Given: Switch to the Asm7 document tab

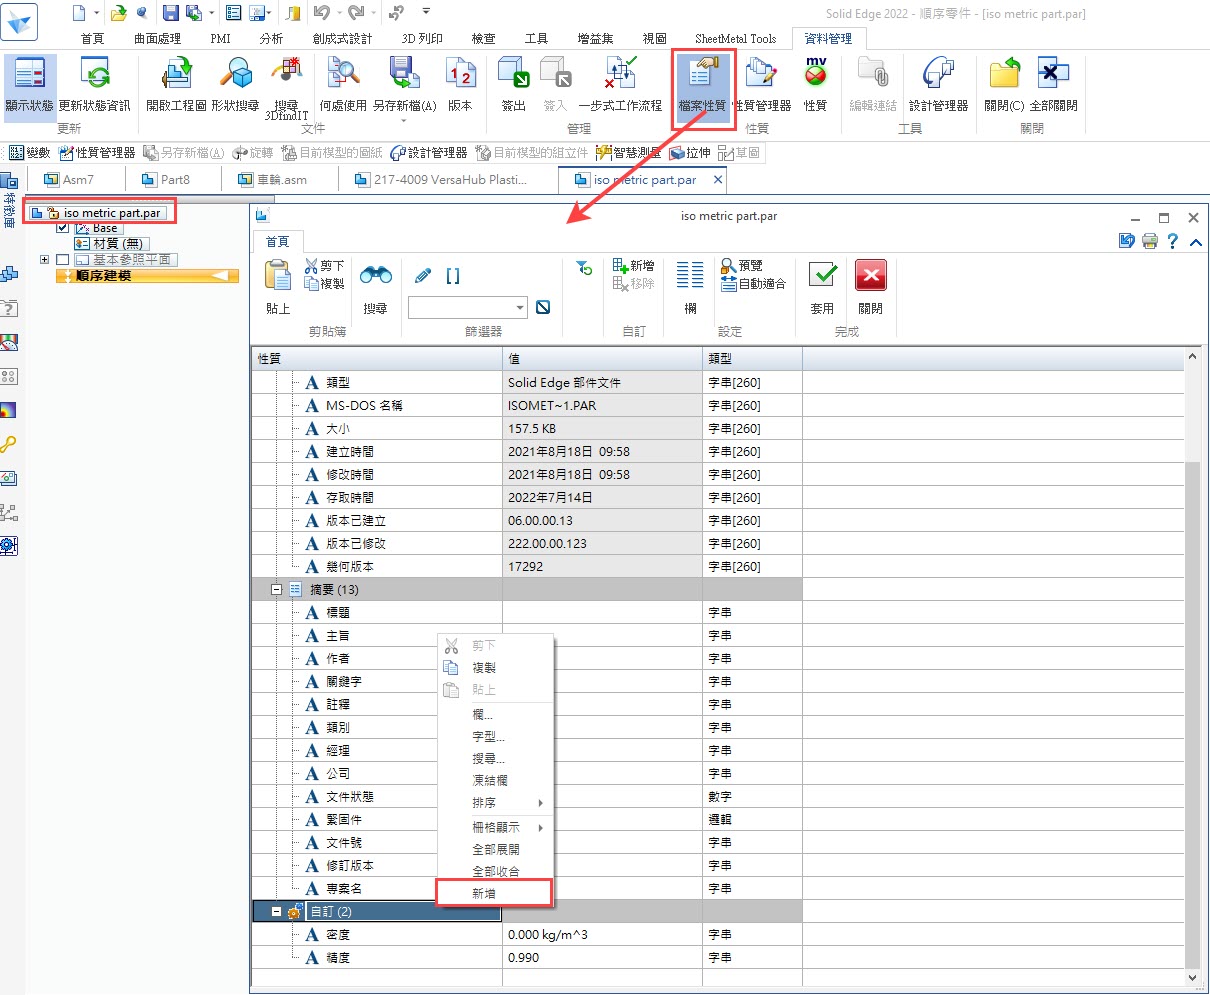Looking at the screenshot, I should (x=77, y=180).
